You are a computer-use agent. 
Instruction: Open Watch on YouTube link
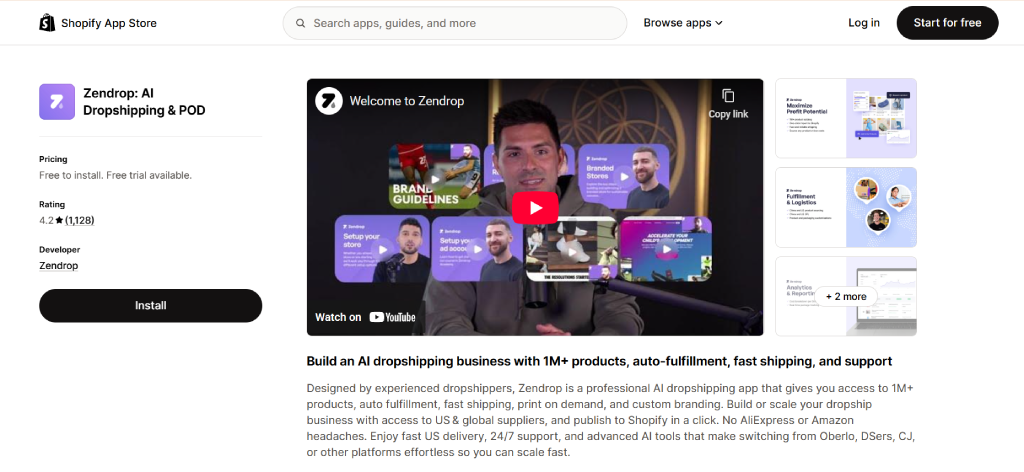click(365, 317)
